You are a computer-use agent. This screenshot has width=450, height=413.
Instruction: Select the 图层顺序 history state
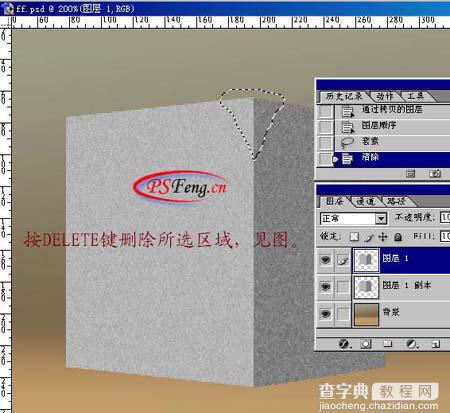[379, 125]
